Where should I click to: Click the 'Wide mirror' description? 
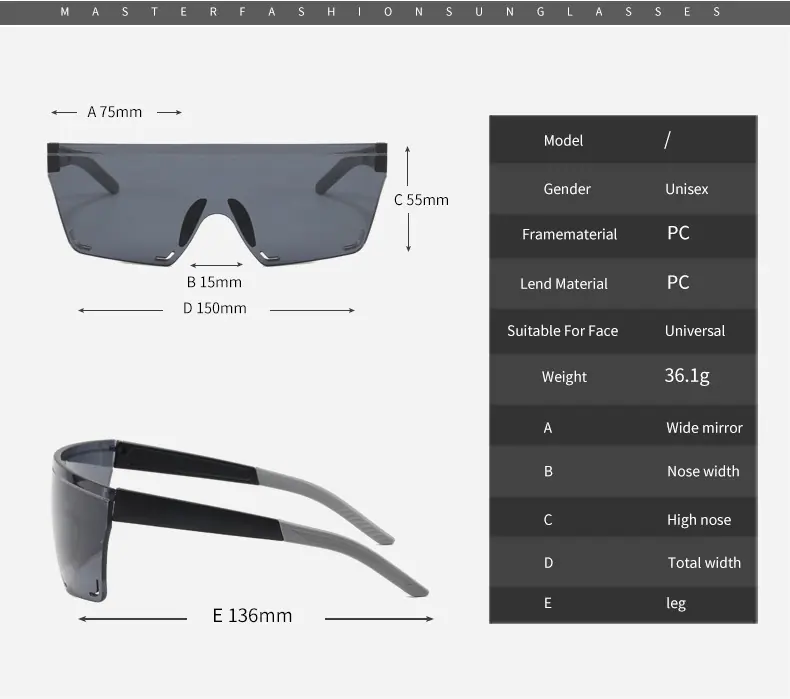(704, 428)
